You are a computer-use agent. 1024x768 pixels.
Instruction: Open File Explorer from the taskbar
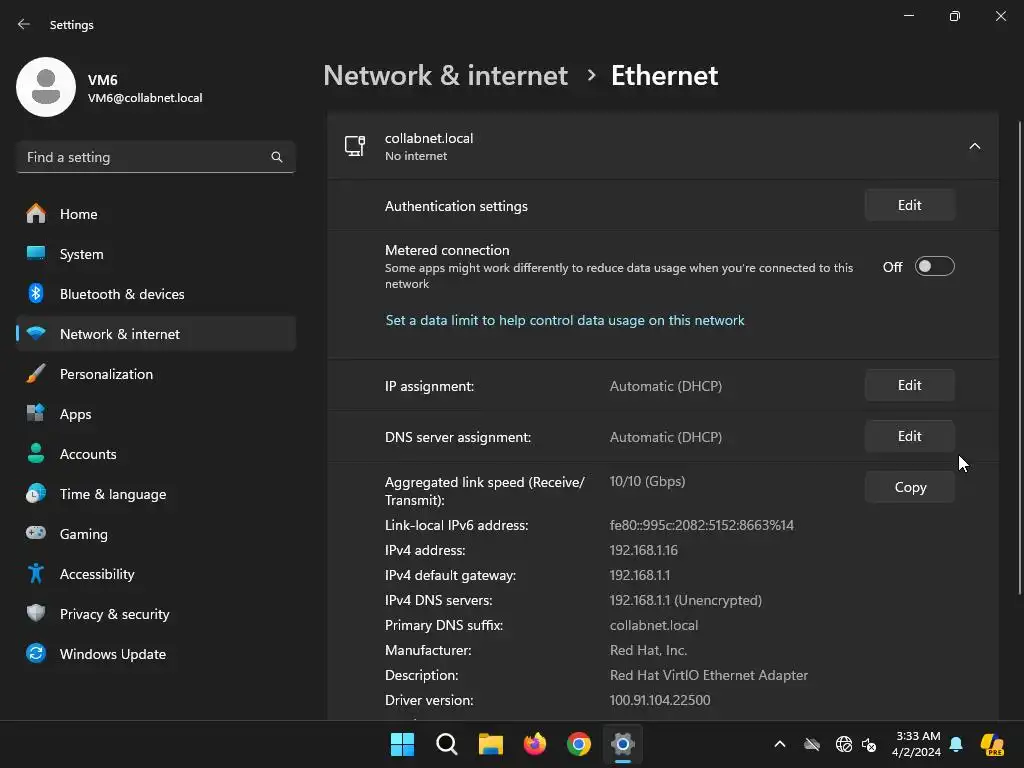[491, 744]
